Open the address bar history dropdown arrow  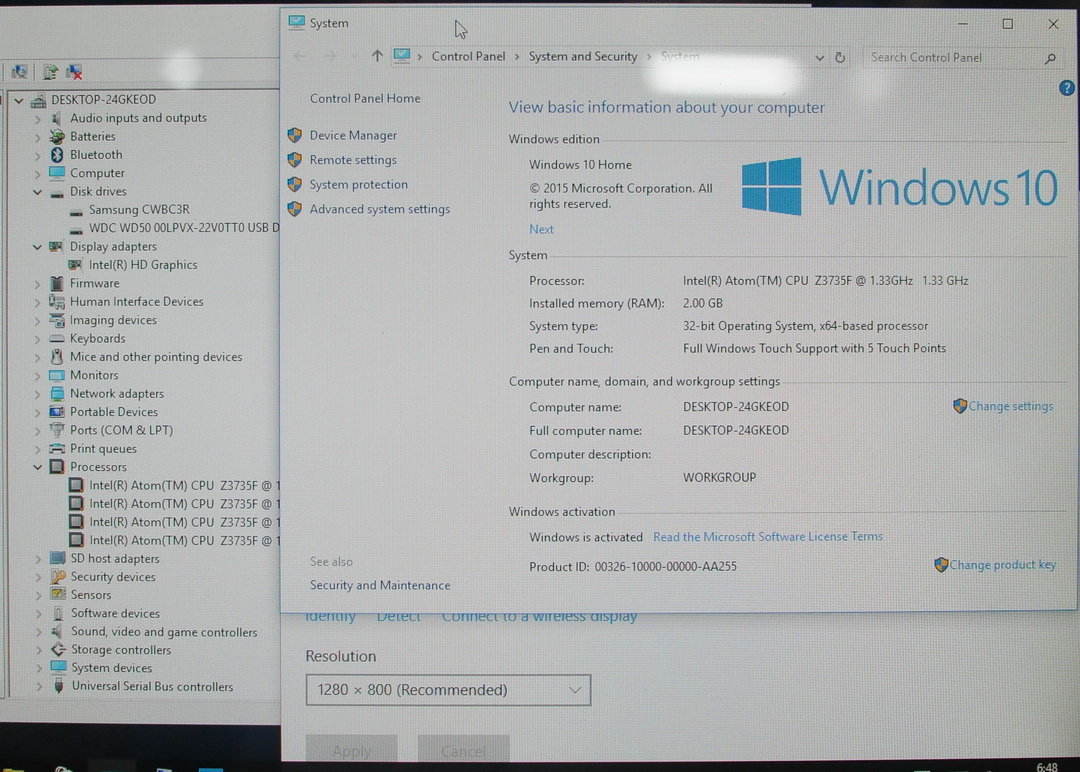tap(819, 58)
